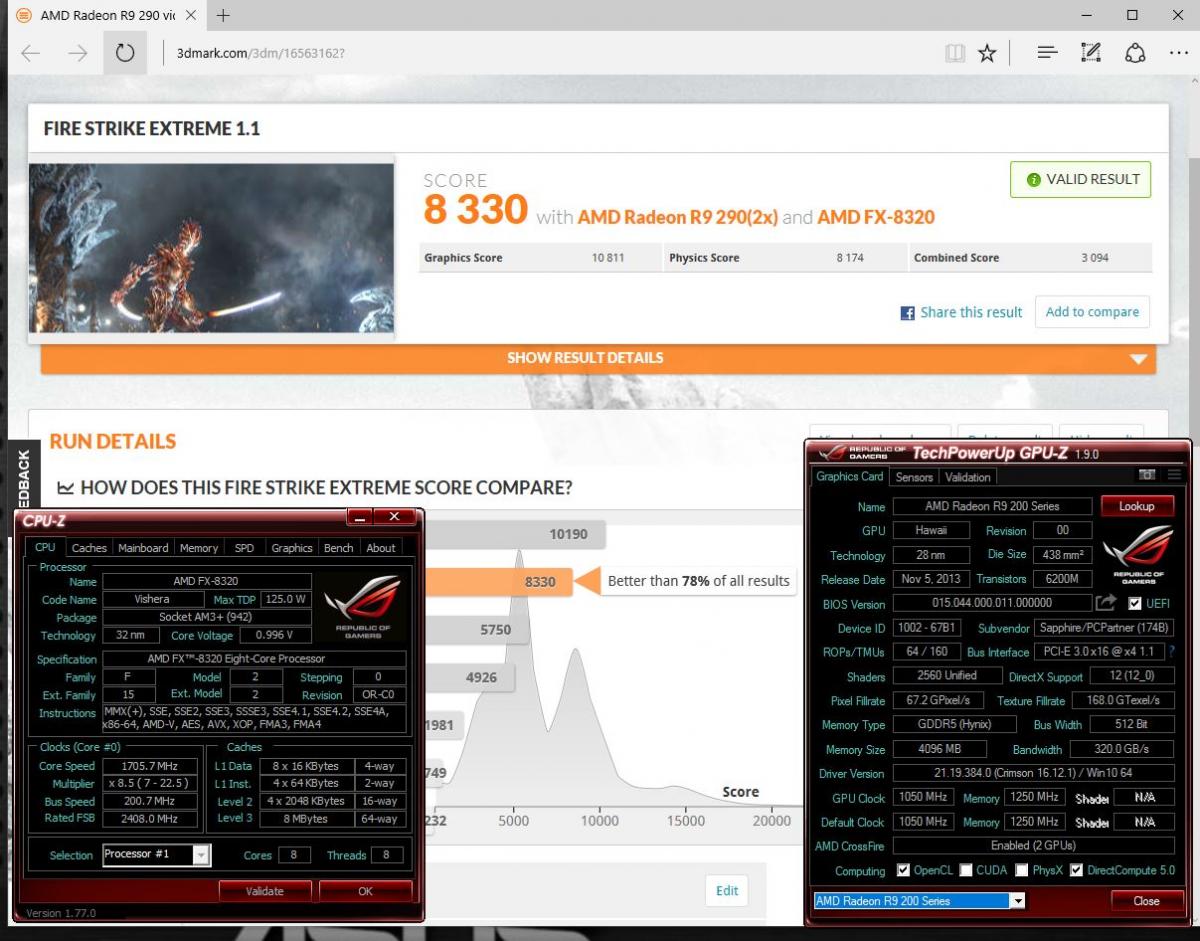The height and width of the screenshot is (941, 1200).
Task: Click the Fire Strike benchmark thumbnail image
Action: pos(211,249)
